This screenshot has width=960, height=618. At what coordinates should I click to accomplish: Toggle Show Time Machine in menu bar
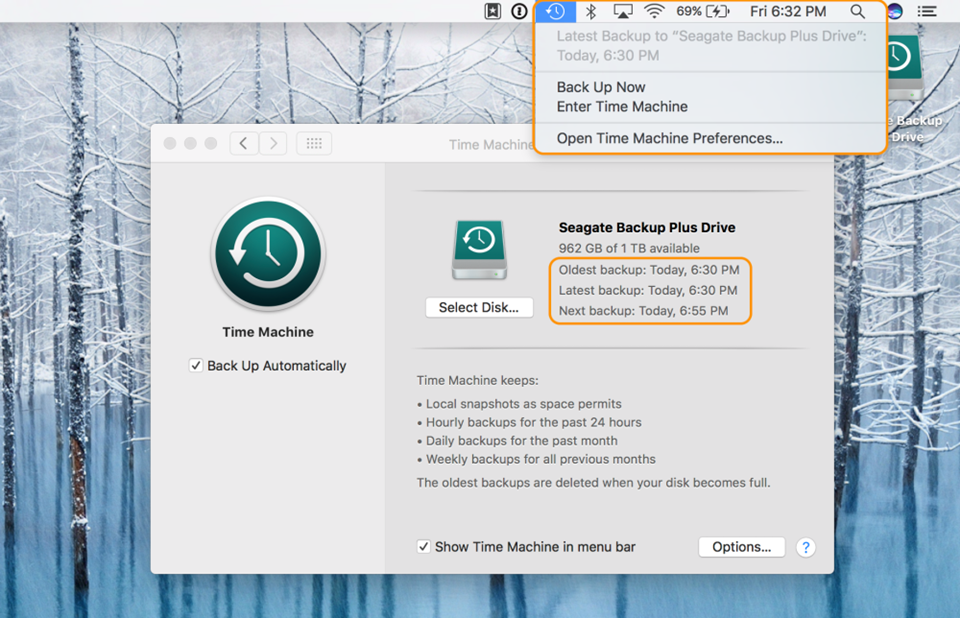[424, 547]
